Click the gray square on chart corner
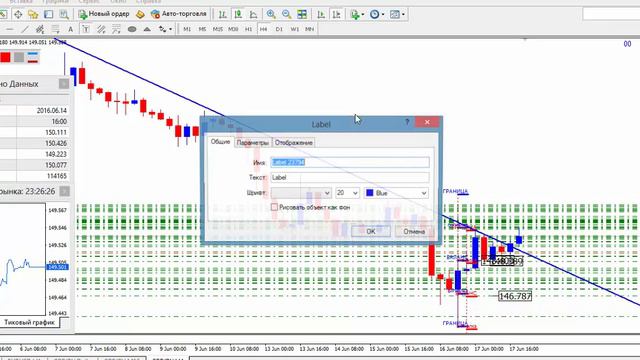Screen dimensions: 640x360 [19, 57]
